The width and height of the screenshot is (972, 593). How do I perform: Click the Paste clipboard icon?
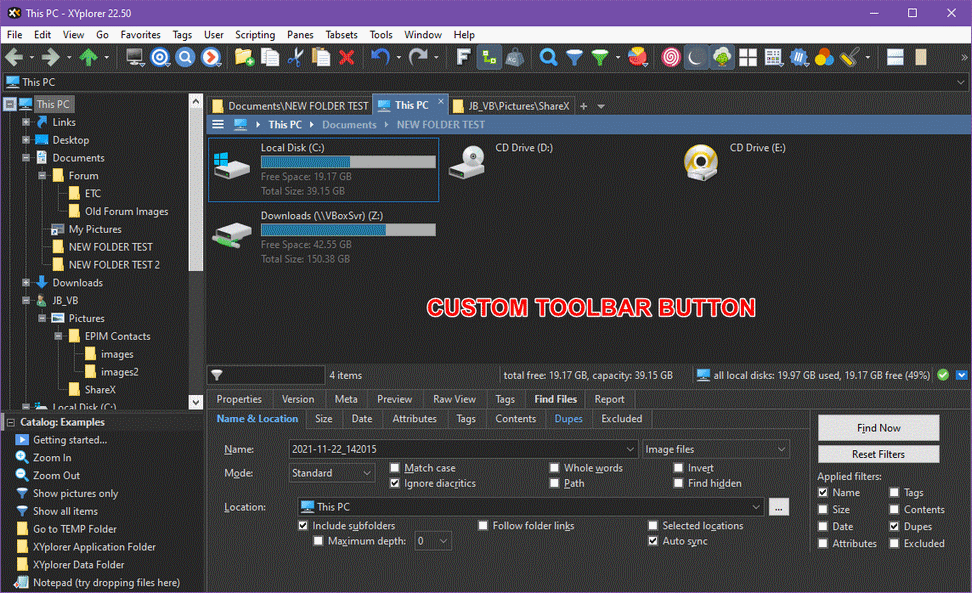coord(321,58)
